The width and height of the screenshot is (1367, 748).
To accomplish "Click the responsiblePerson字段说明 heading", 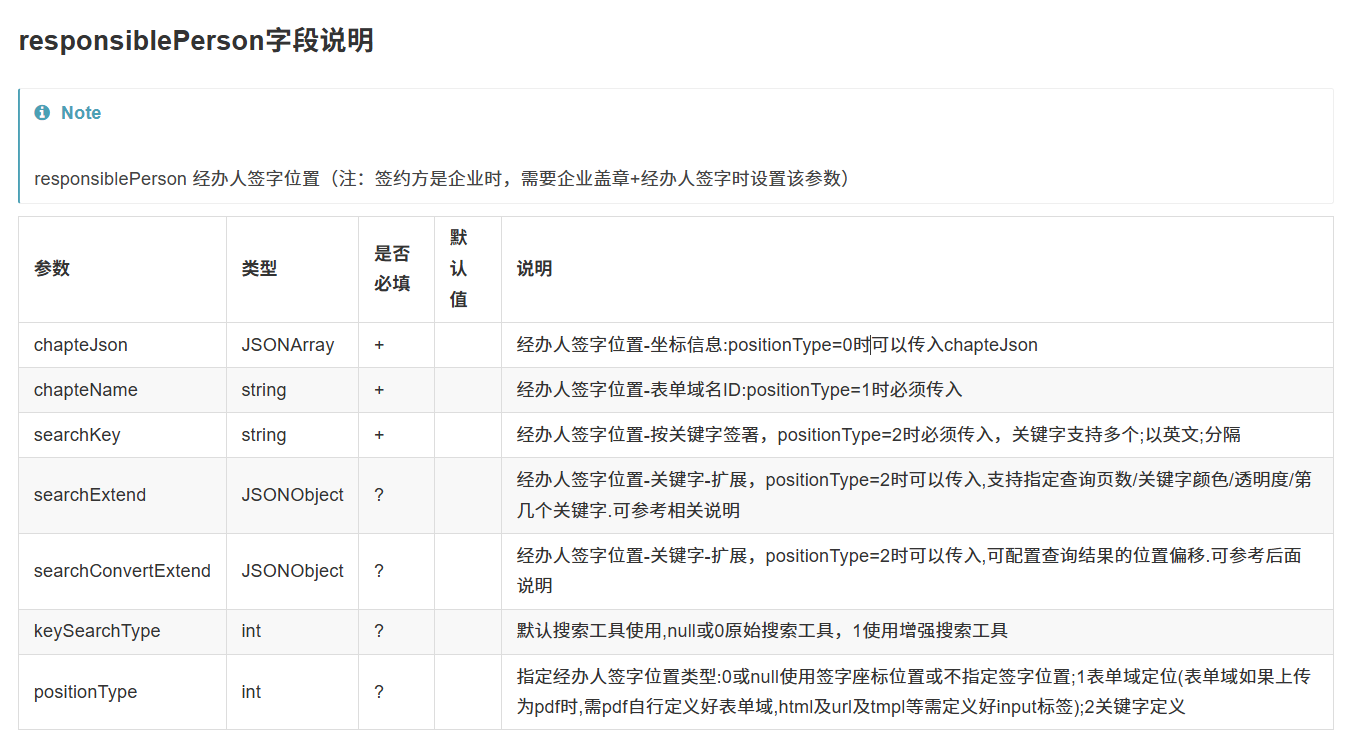I will click(196, 41).
